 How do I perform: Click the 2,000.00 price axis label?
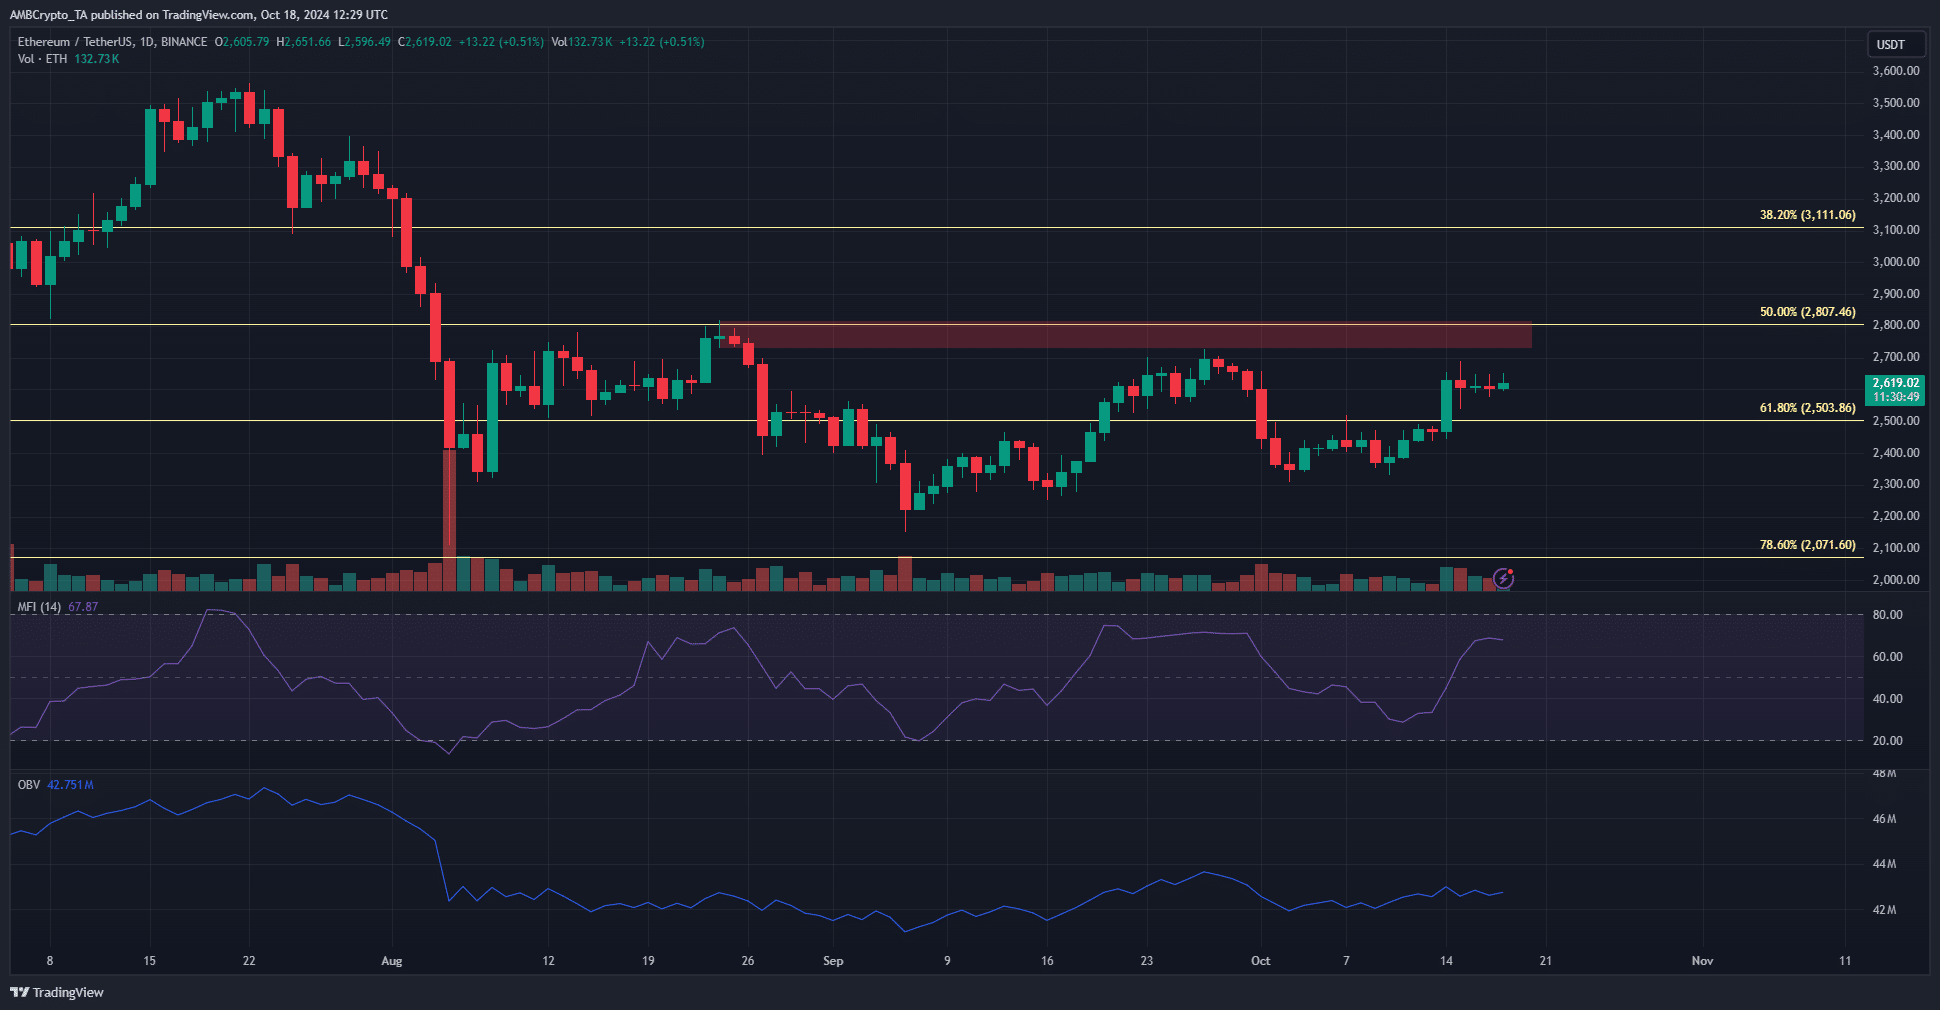[1896, 580]
